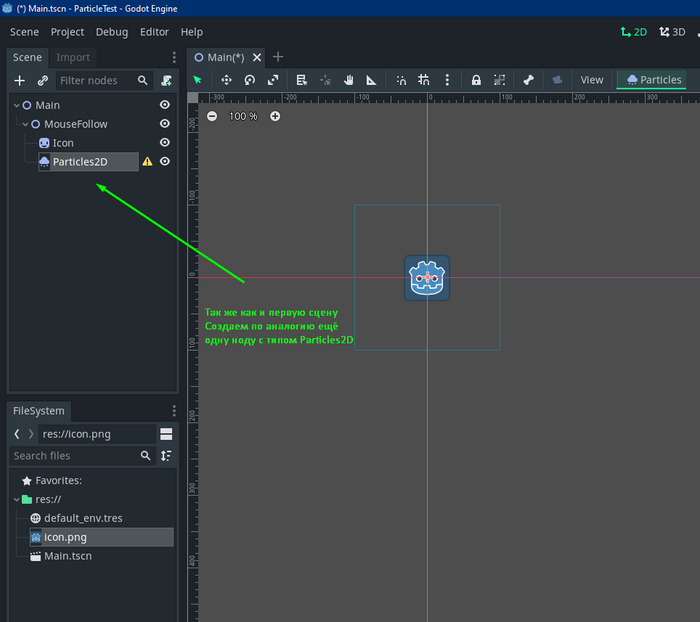Screen dimensions: 700x622
Task: Activate the Rotate mode tool
Action: tap(250, 80)
